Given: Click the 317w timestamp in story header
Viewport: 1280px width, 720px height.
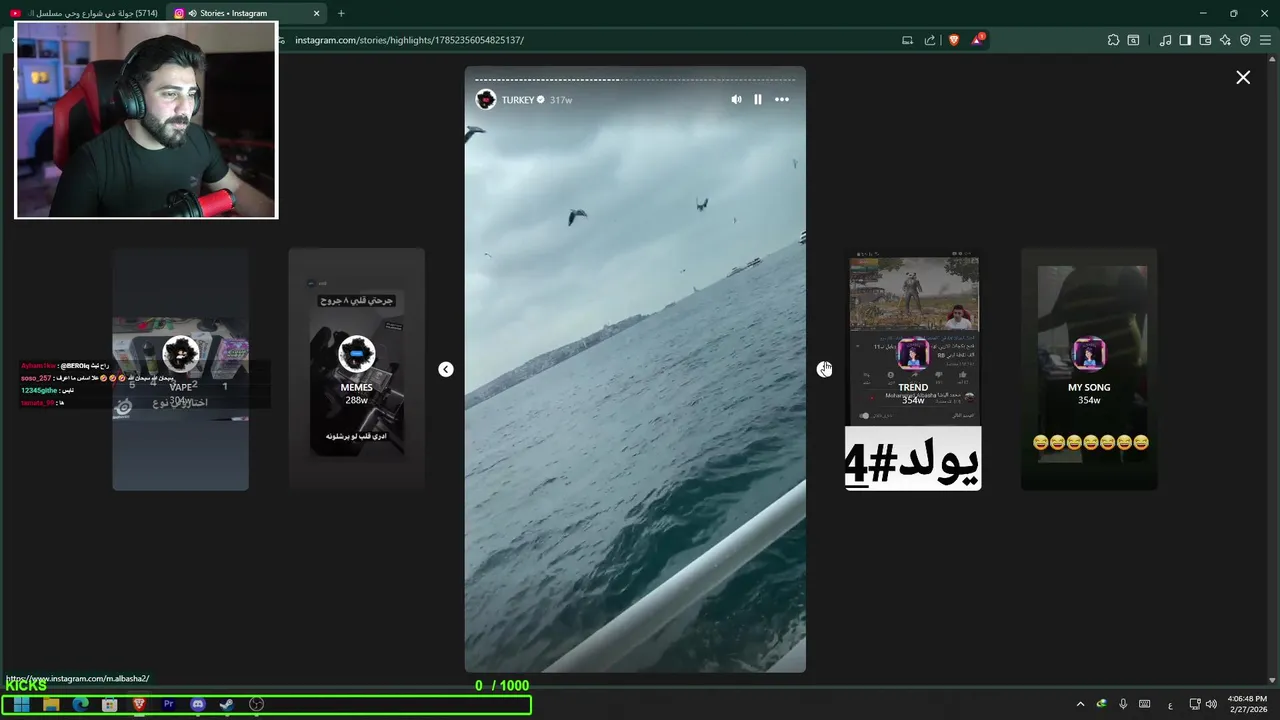Looking at the screenshot, I should pyautogui.click(x=561, y=100).
